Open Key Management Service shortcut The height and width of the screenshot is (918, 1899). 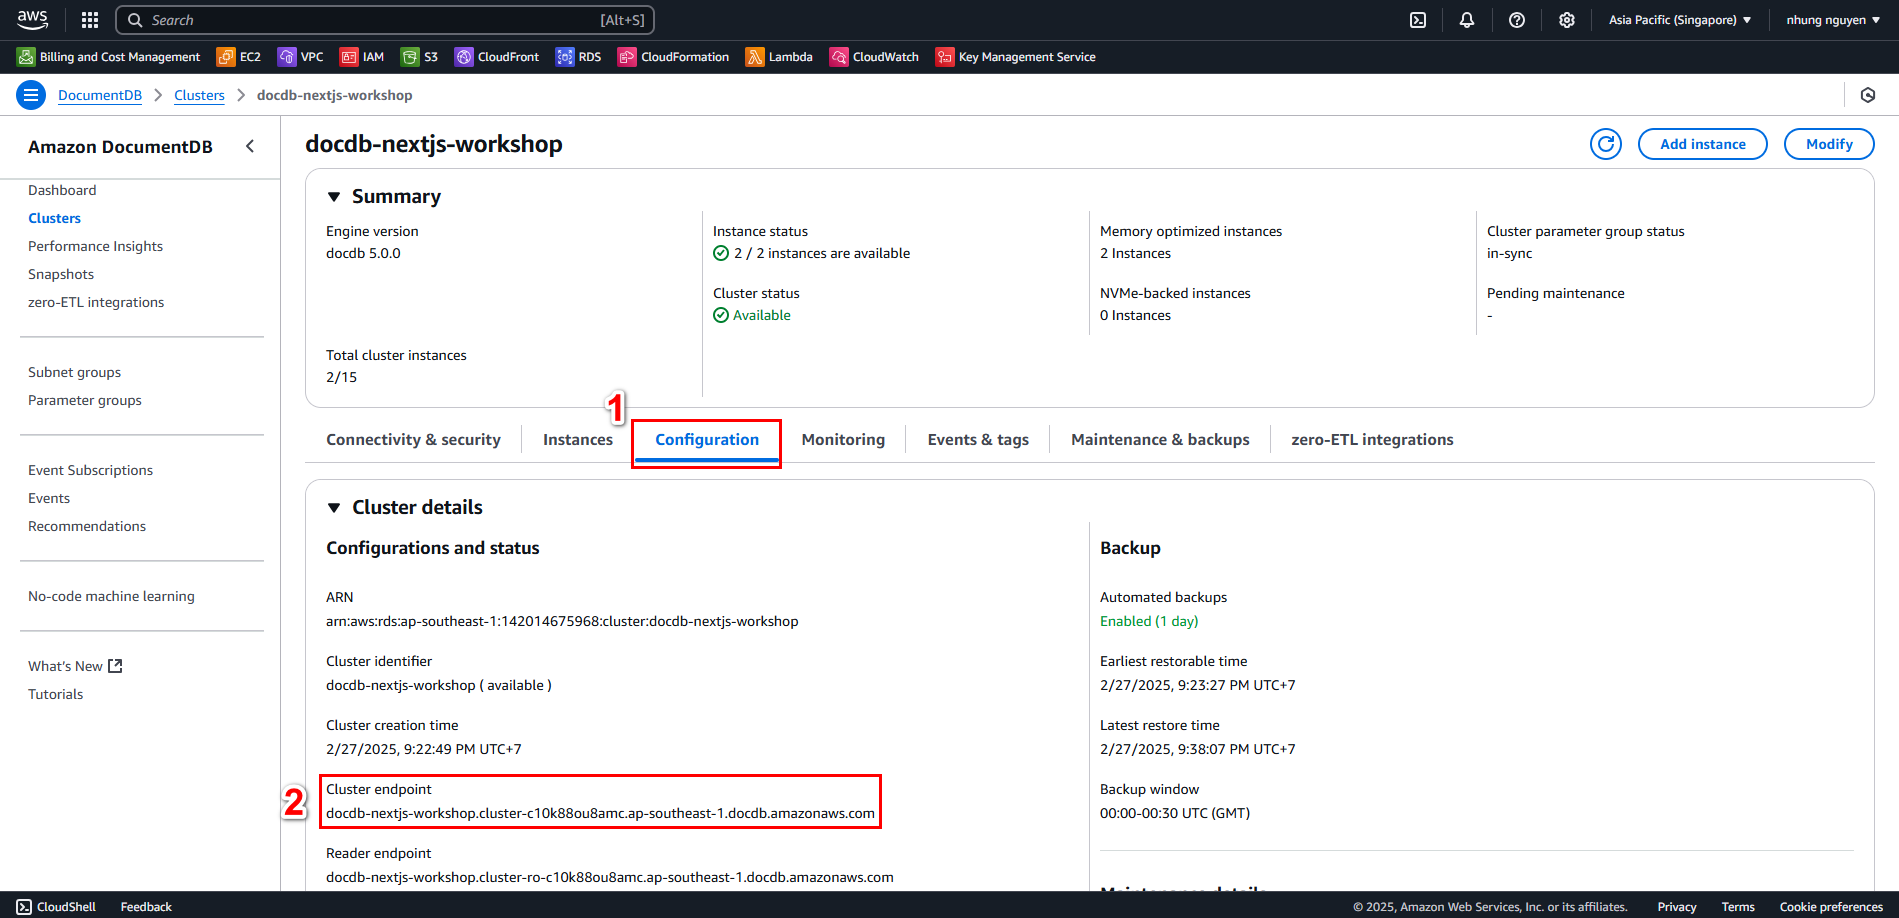coord(1016,57)
